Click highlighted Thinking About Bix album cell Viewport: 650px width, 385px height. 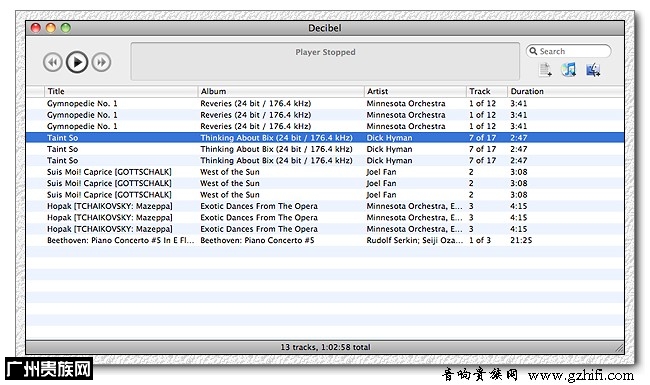point(276,138)
